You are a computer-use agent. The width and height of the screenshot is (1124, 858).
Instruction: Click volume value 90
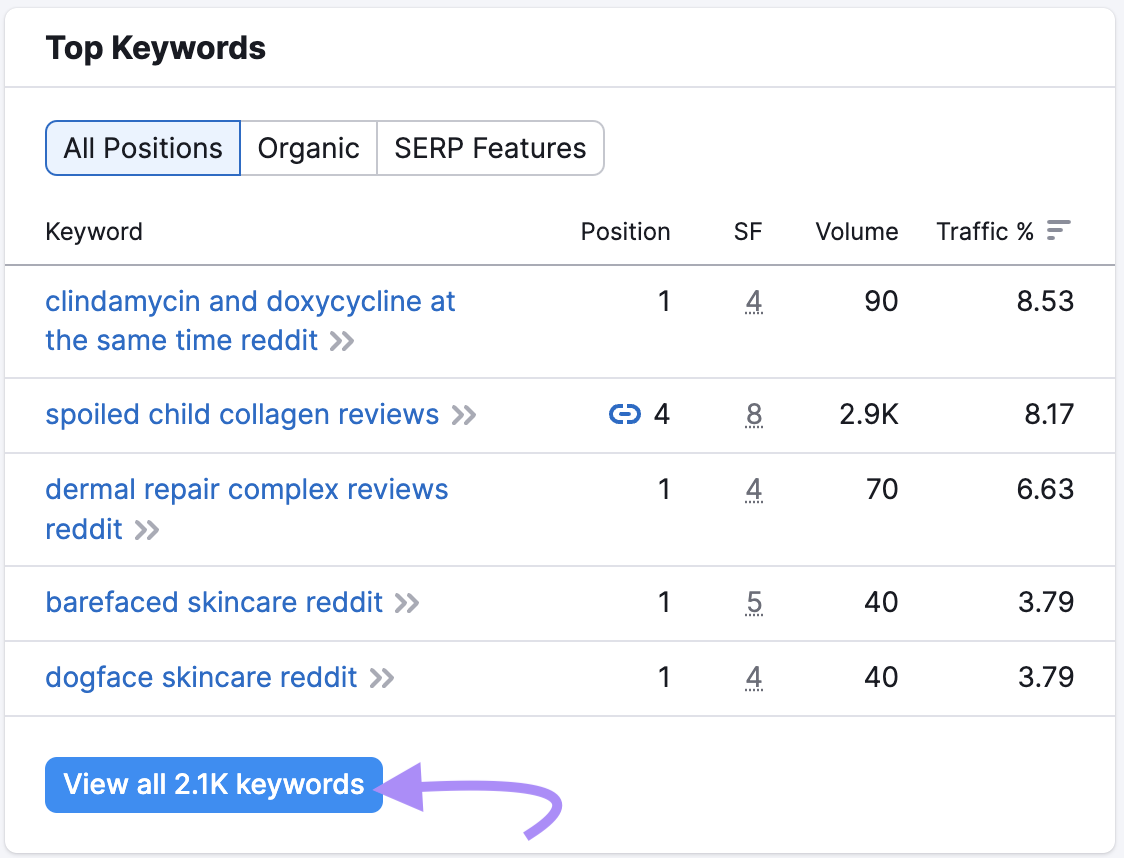881,302
